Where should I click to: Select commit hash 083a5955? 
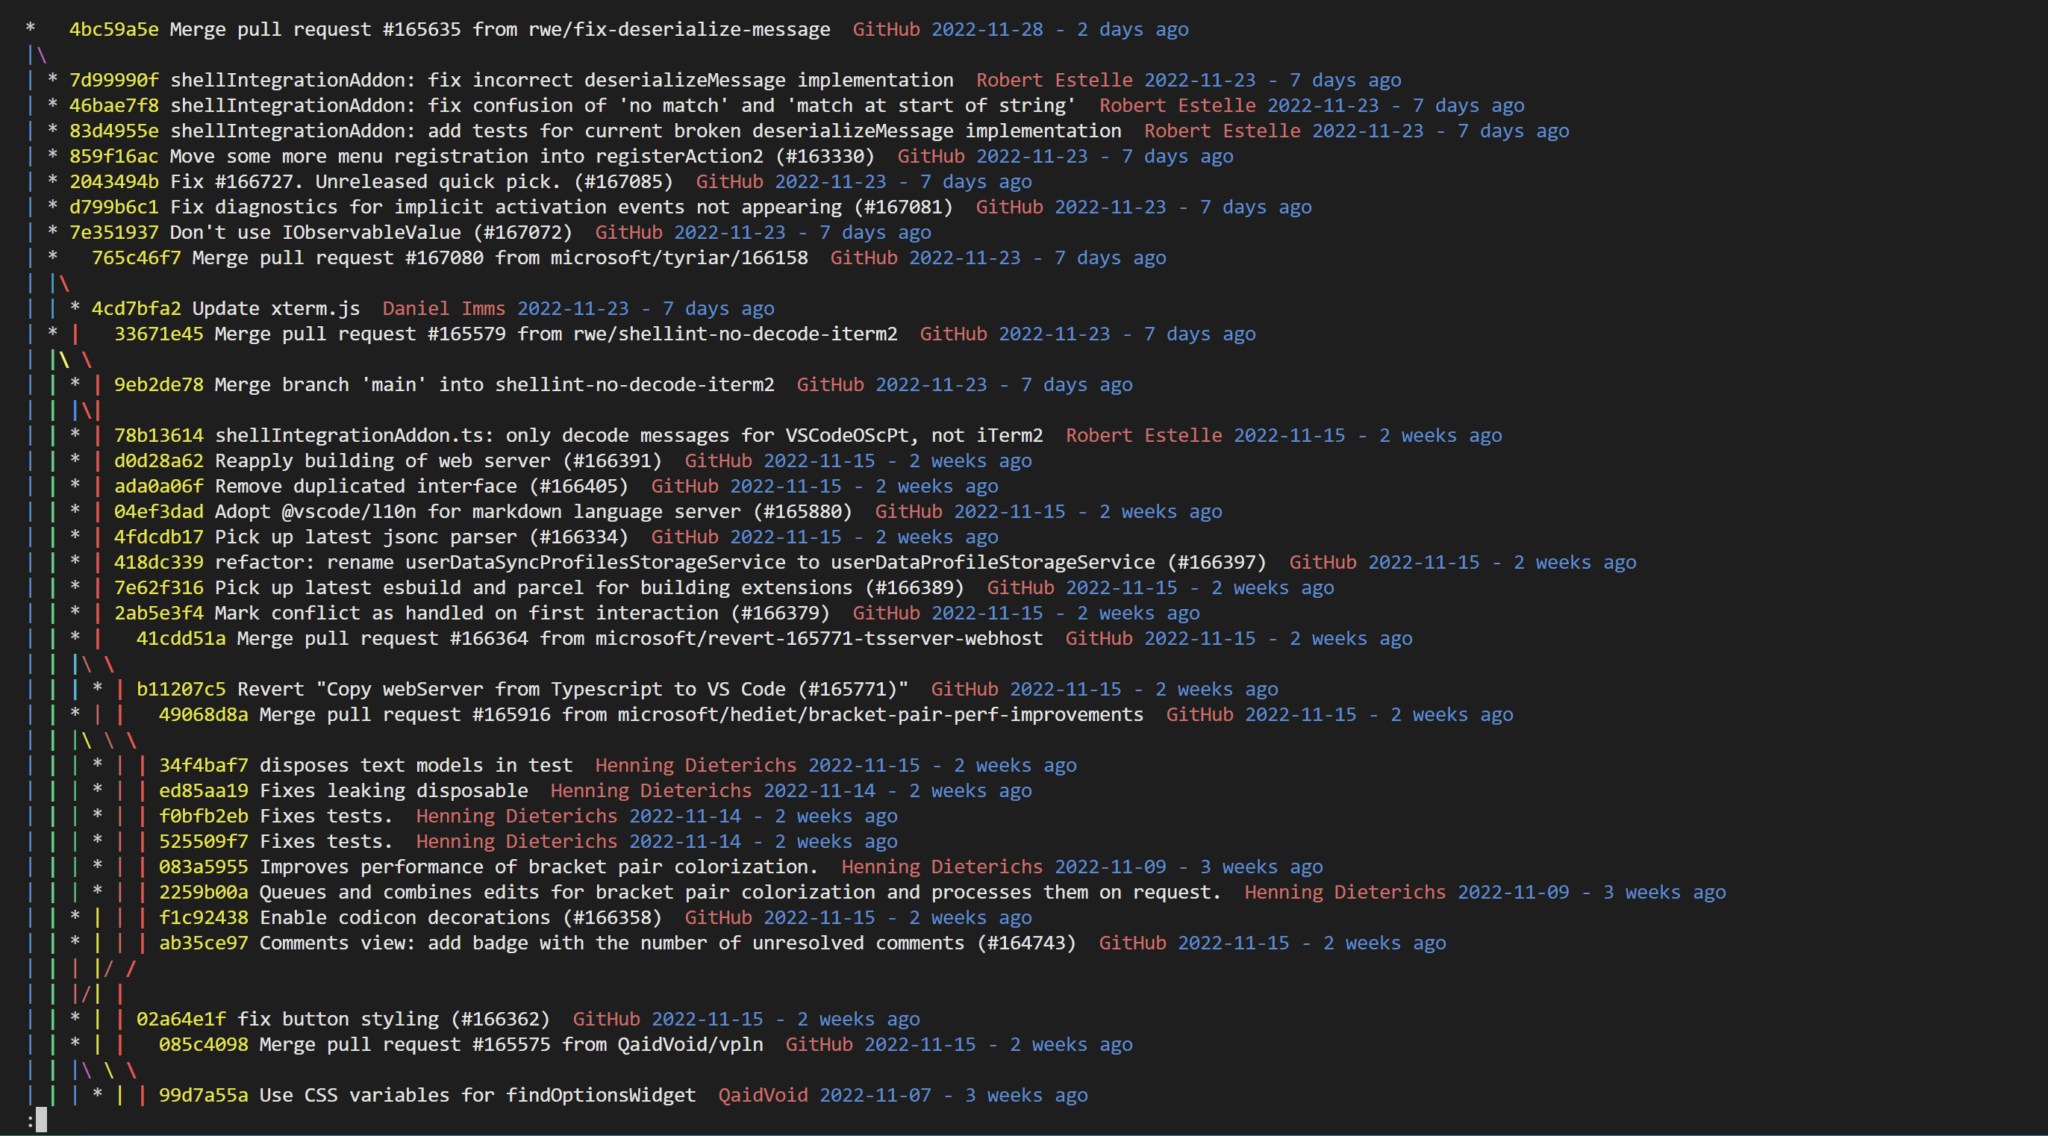click(203, 867)
